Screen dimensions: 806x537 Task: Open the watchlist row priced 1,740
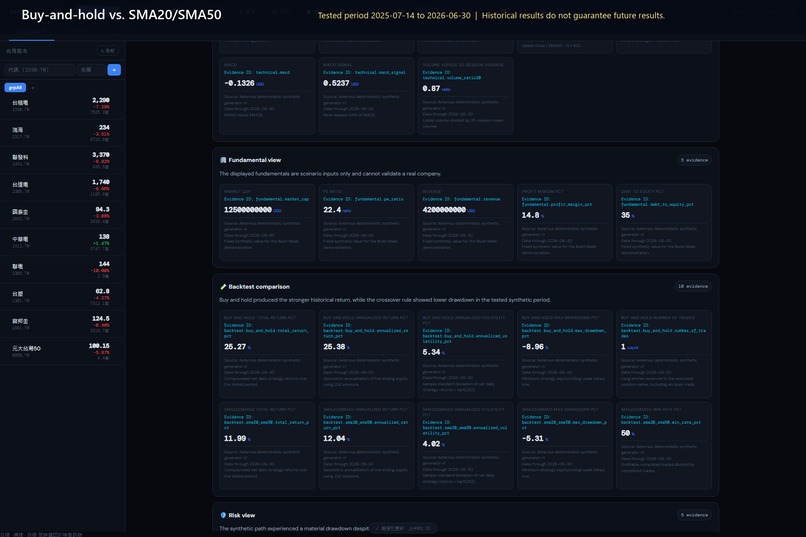(62, 187)
